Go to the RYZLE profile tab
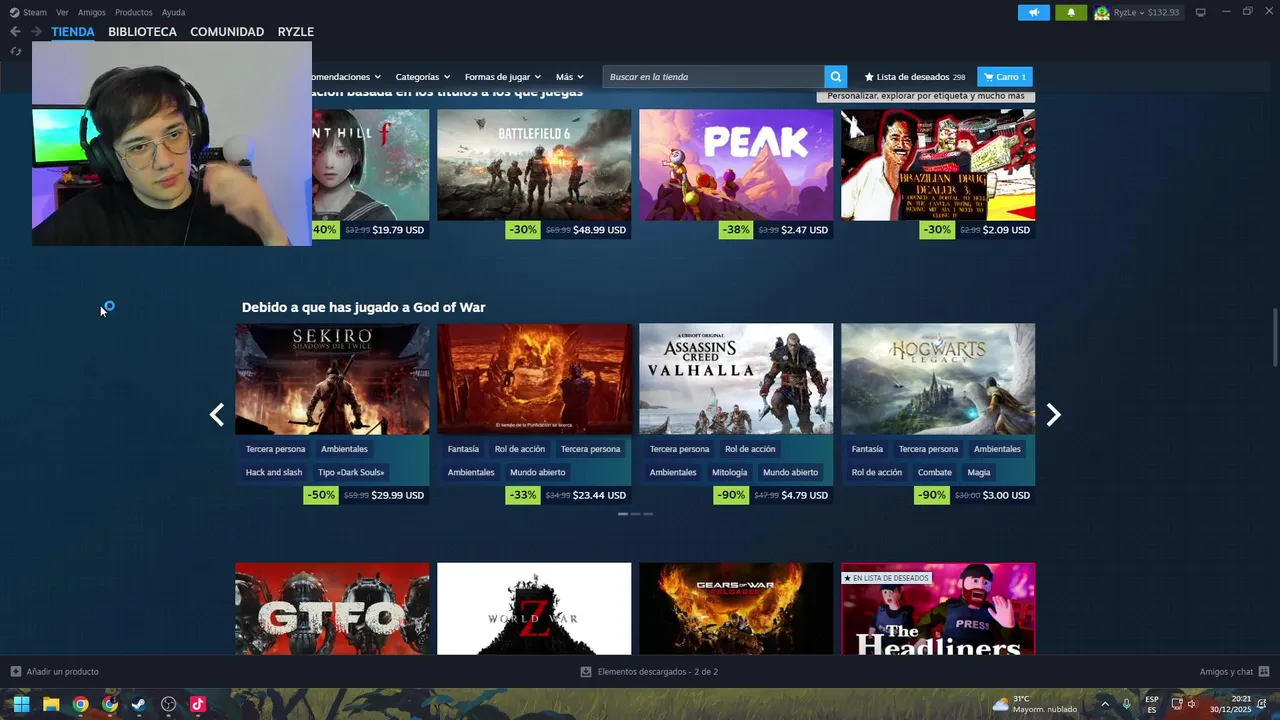This screenshot has height=720, width=1280. [x=296, y=32]
